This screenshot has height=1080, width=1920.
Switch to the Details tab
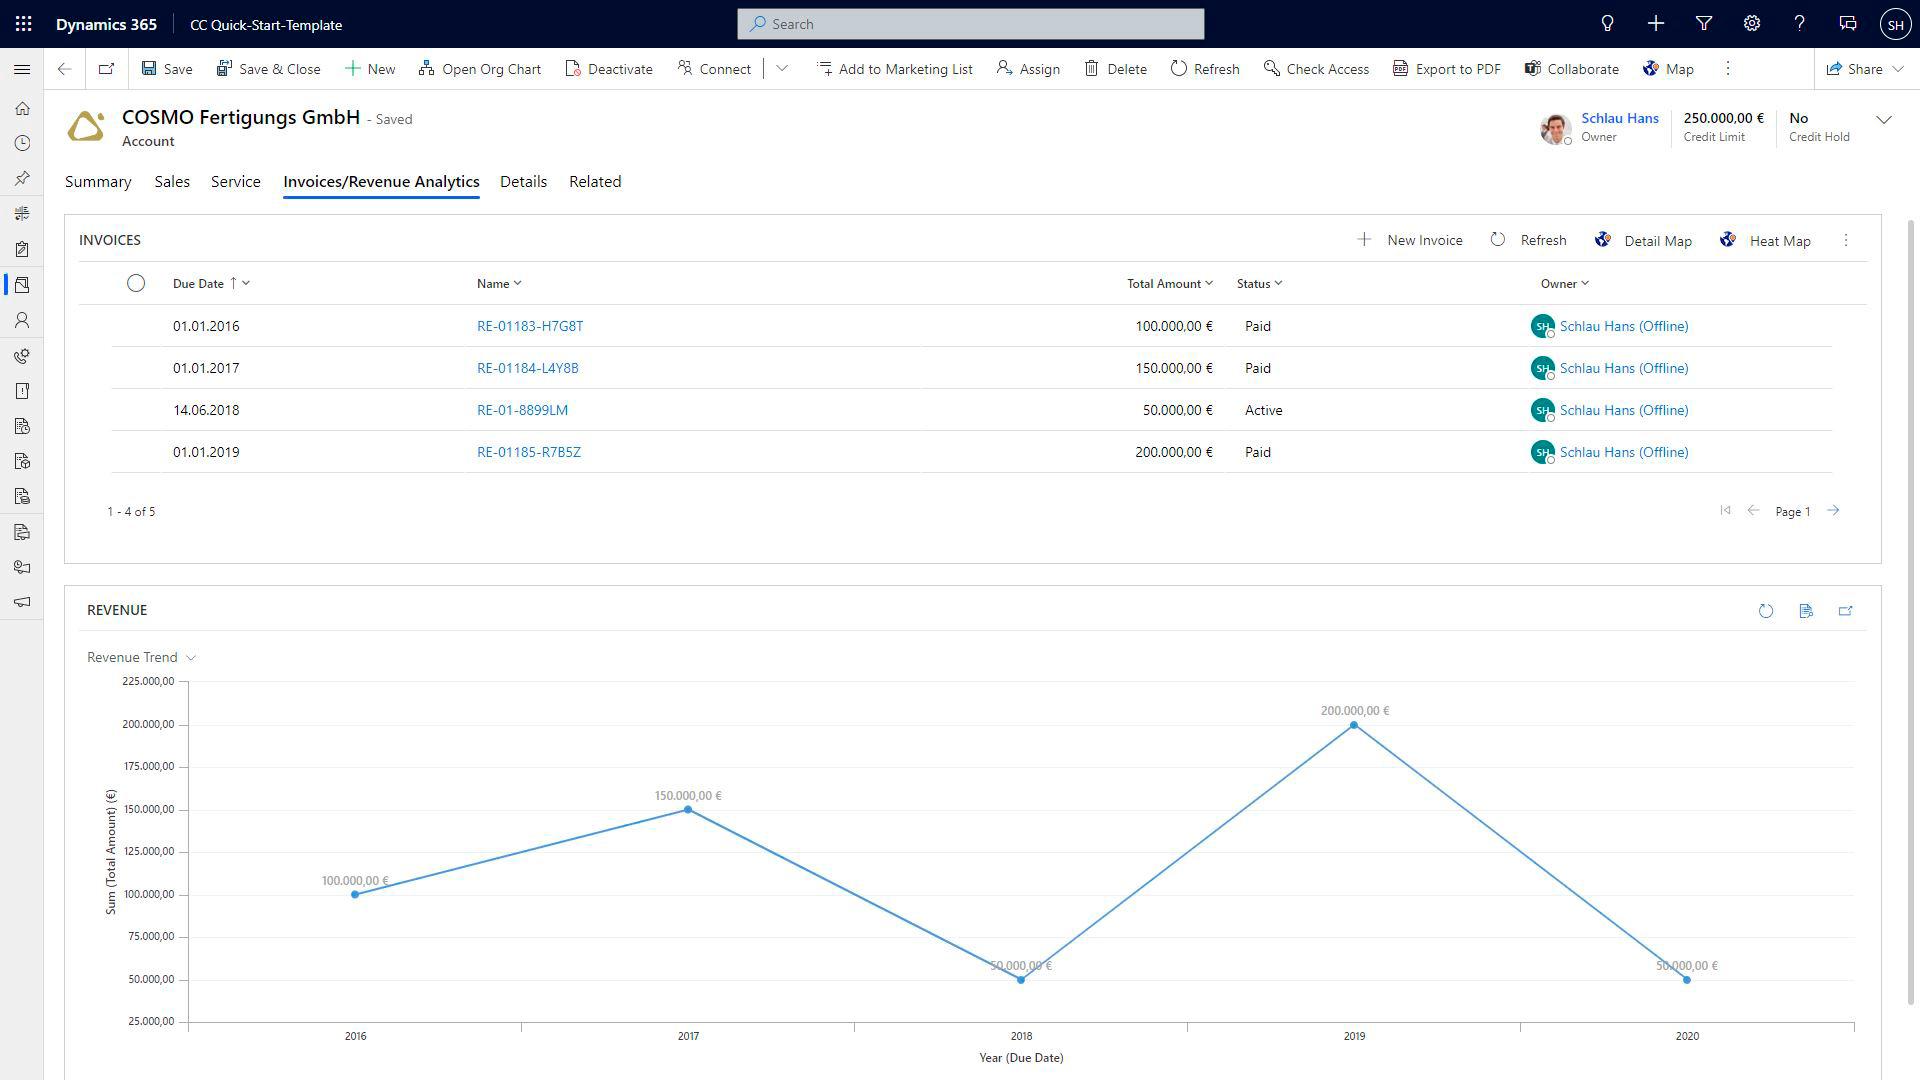click(524, 181)
